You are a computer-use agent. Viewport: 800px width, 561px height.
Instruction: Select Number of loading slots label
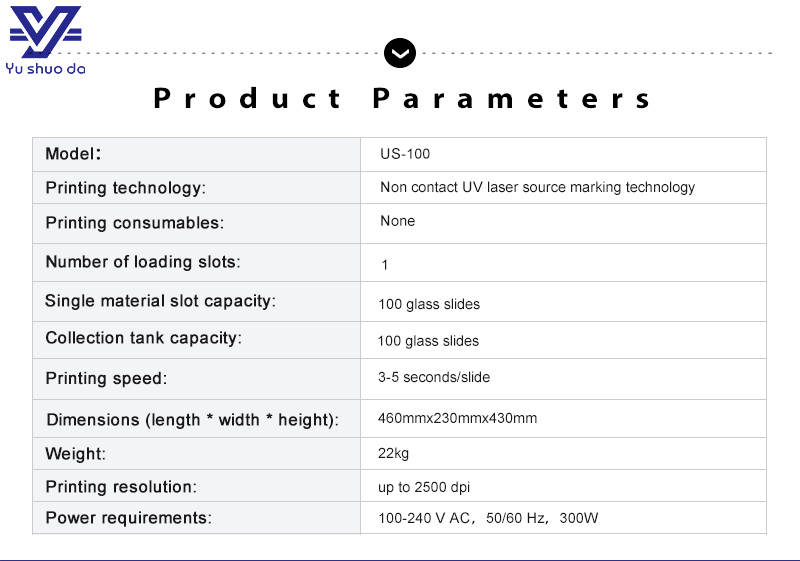(x=143, y=262)
